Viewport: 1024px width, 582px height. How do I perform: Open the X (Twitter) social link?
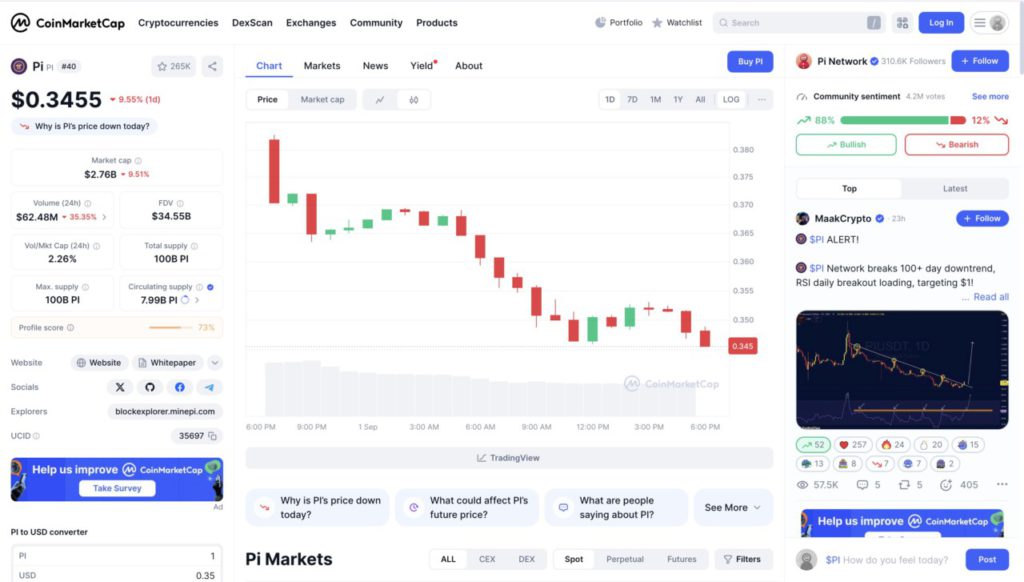pyautogui.click(x=120, y=387)
